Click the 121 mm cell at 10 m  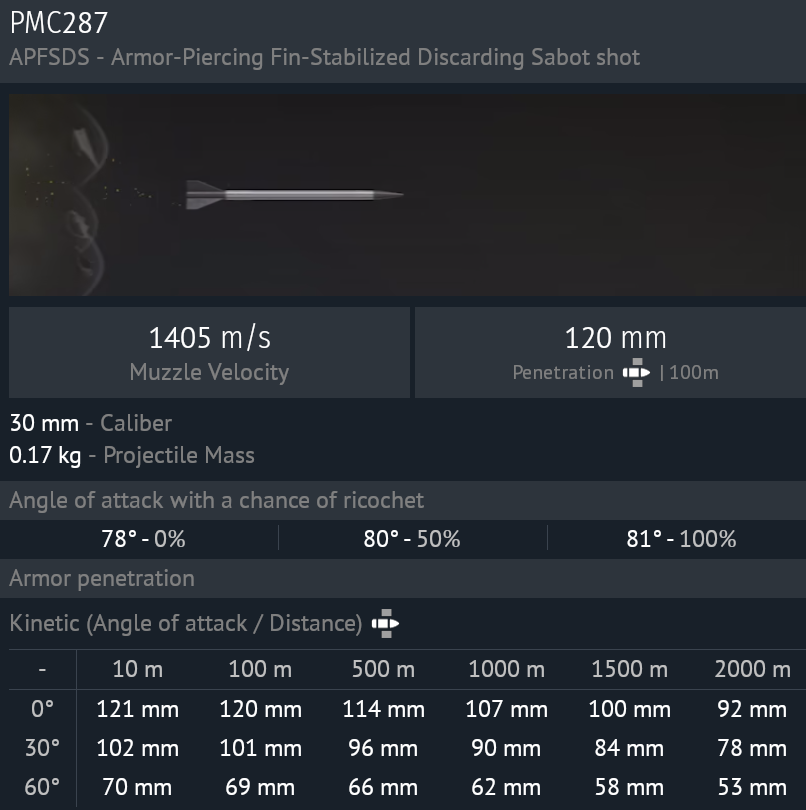[x=138, y=709]
